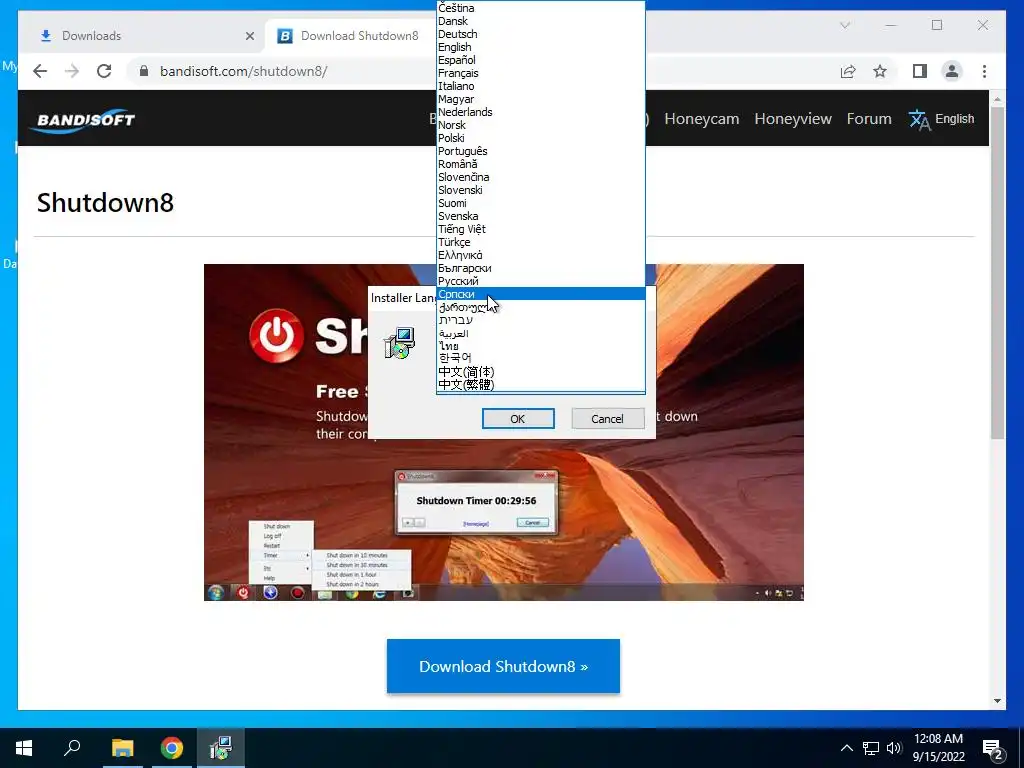The height and width of the screenshot is (768, 1024).
Task: Pick Suomi language option
Action: pyautogui.click(x=541, y=203)
